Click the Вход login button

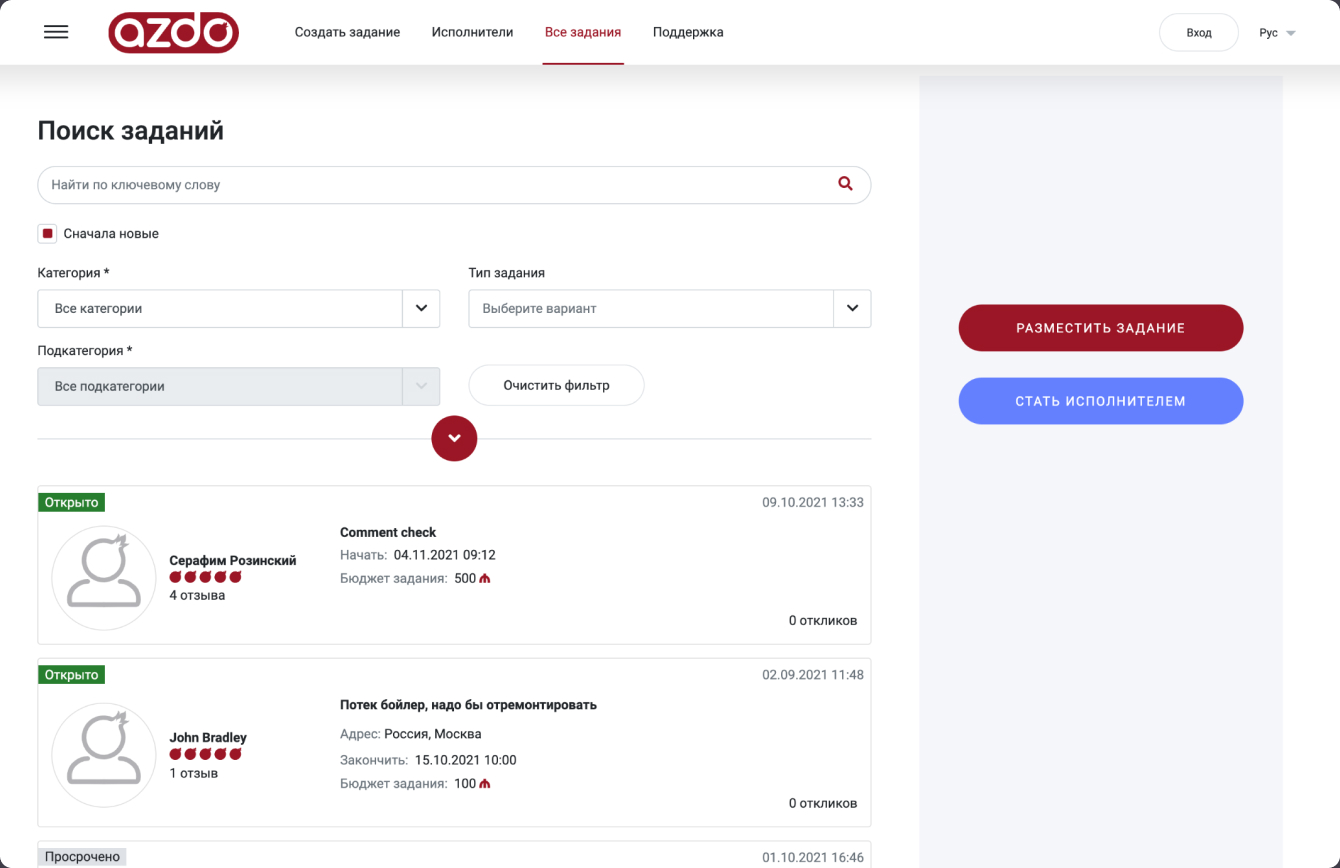(x=1199, y=33)
